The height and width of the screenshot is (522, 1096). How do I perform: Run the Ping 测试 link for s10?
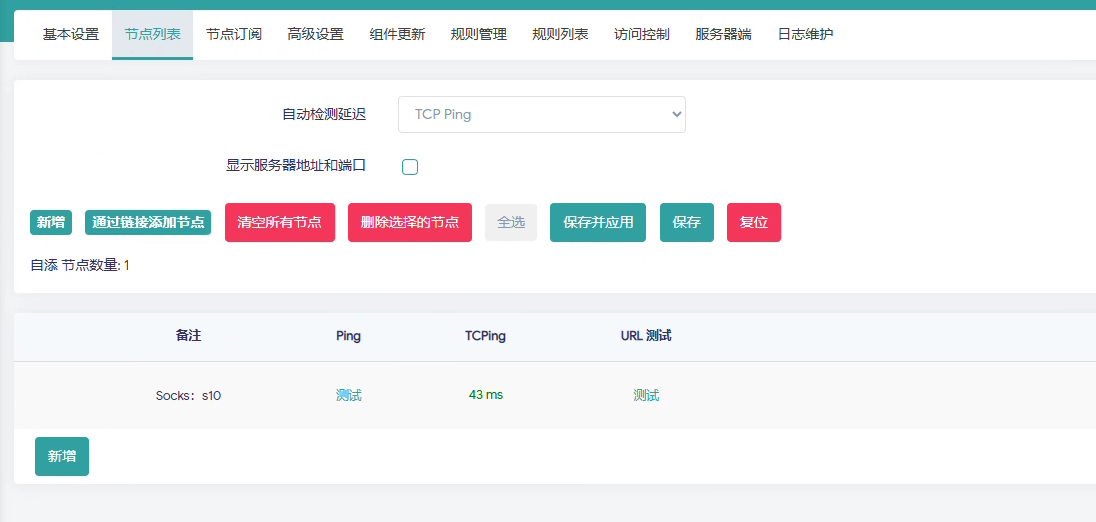(x=348, y=395)
